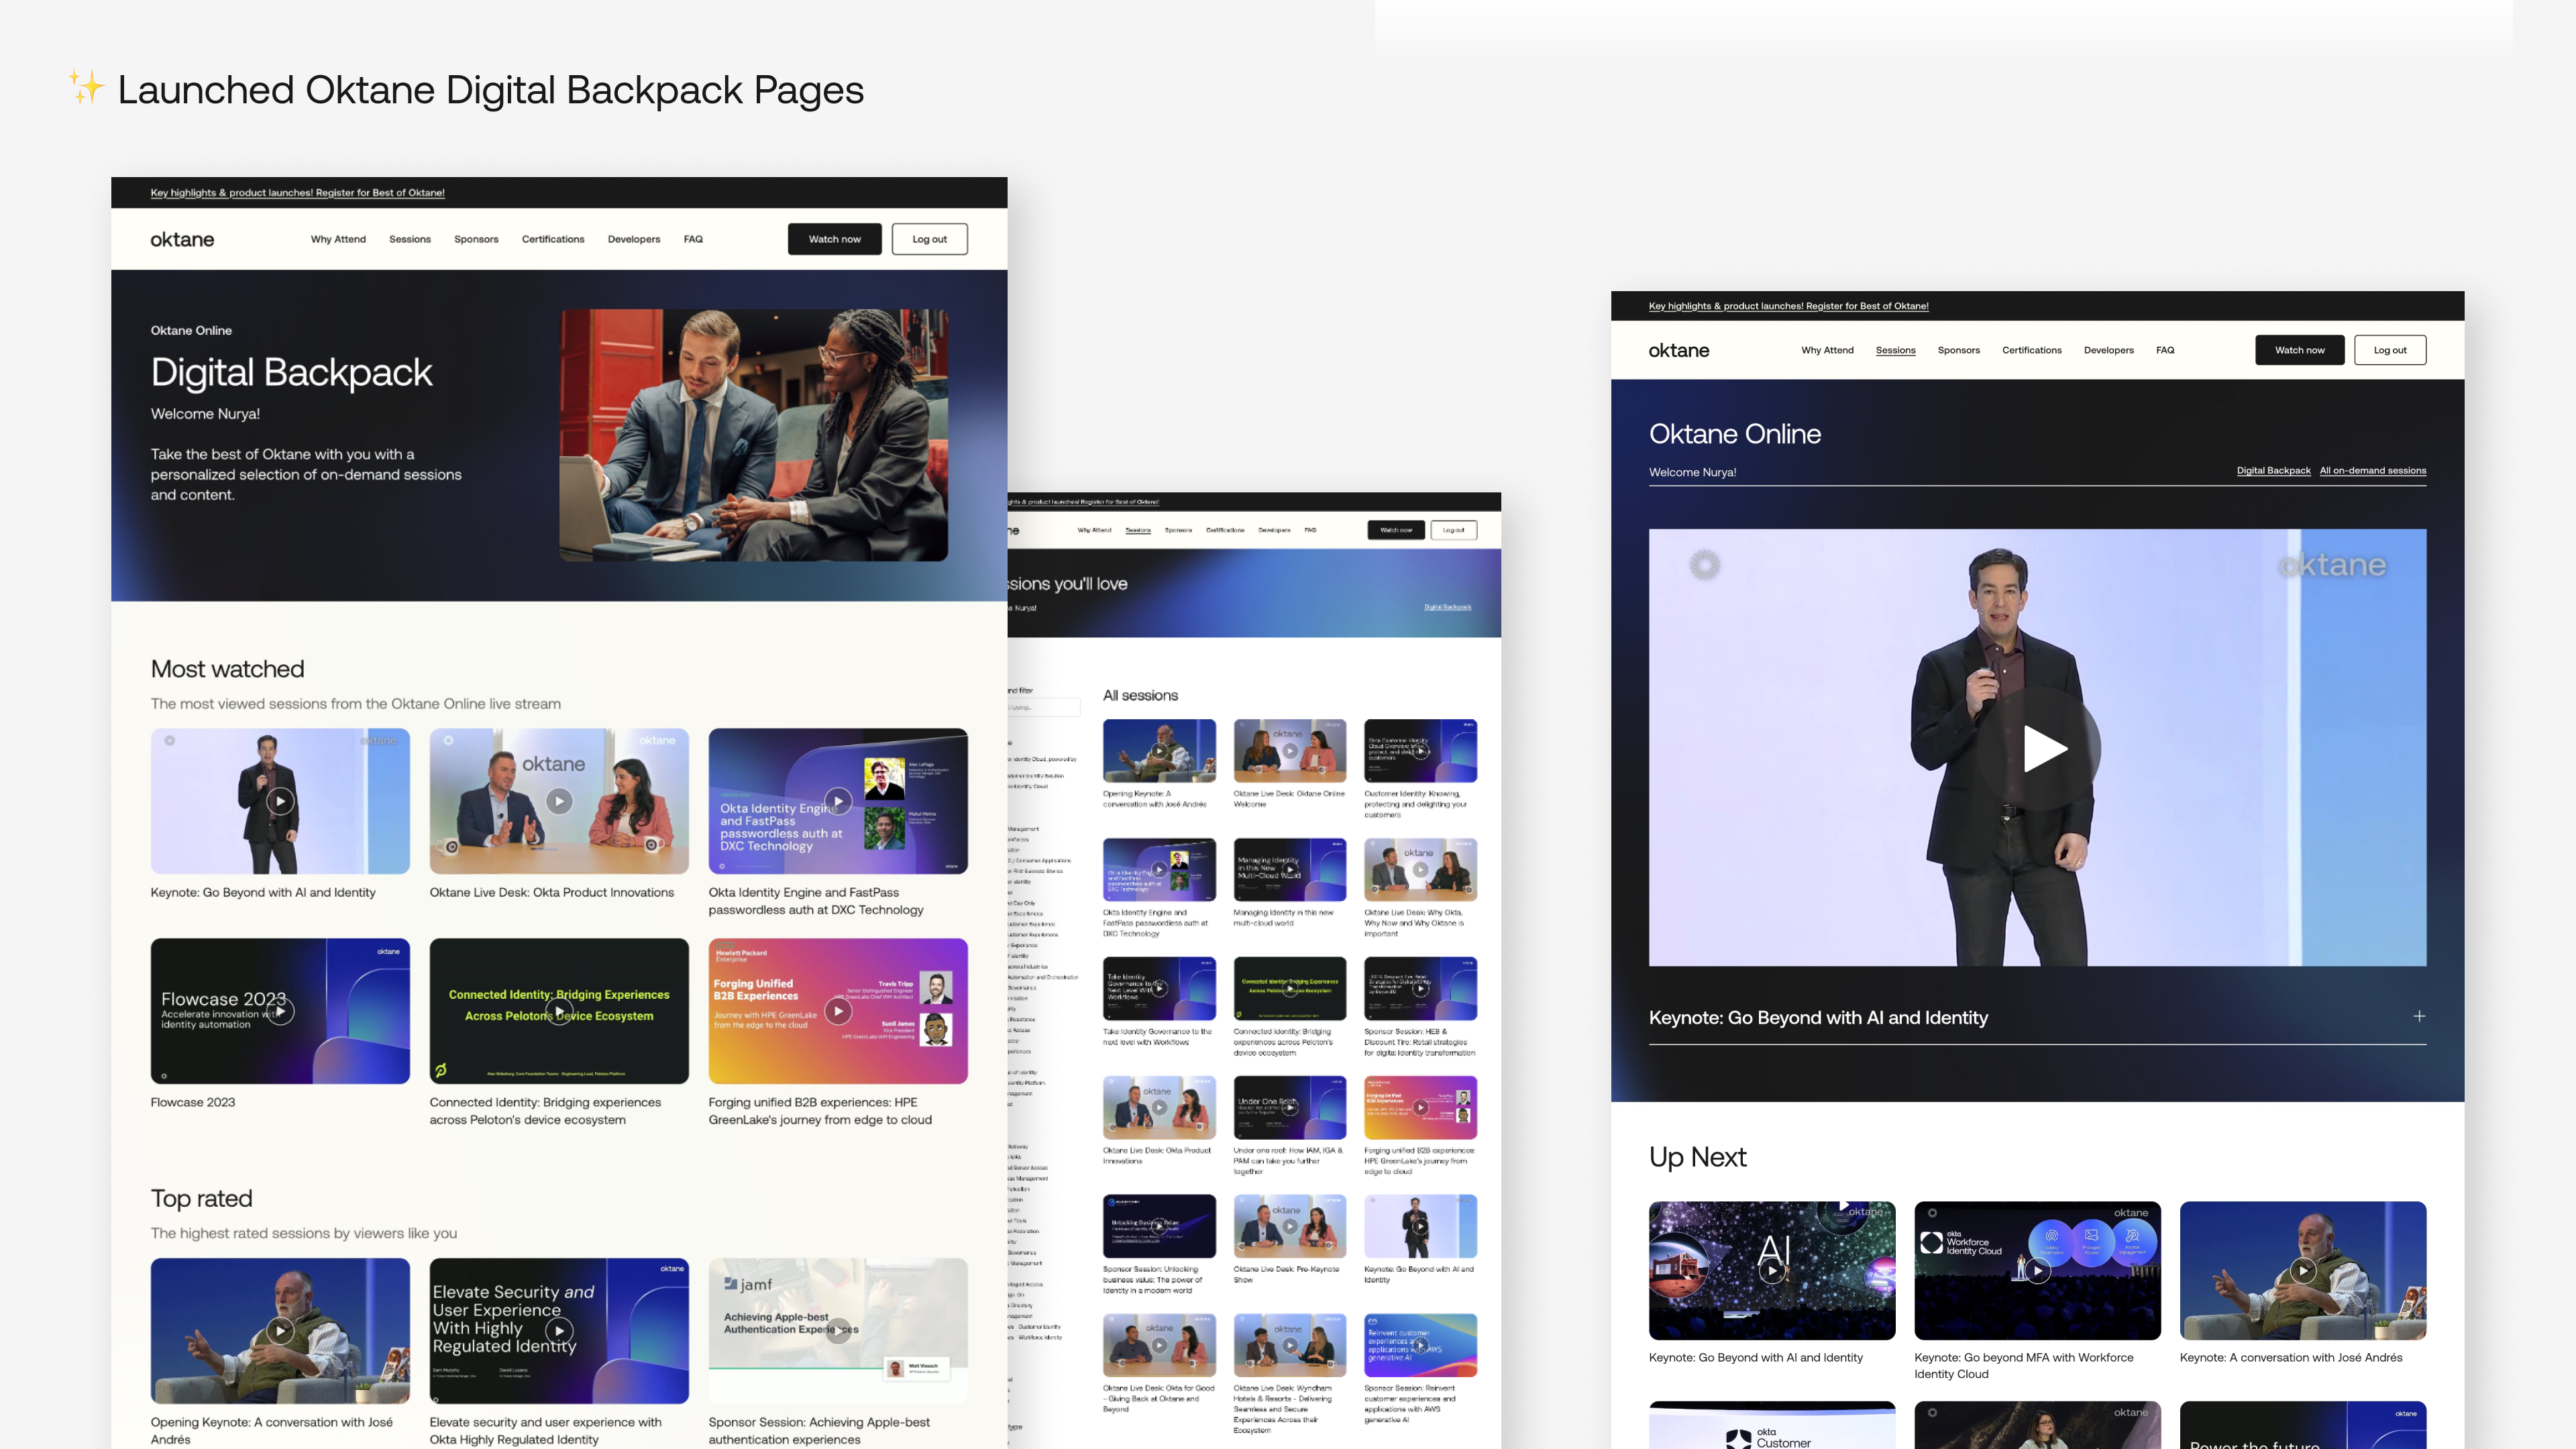Expand keynote details with plus icon
This screenshot has height=1449, width=2576.
[2419, 1016]
